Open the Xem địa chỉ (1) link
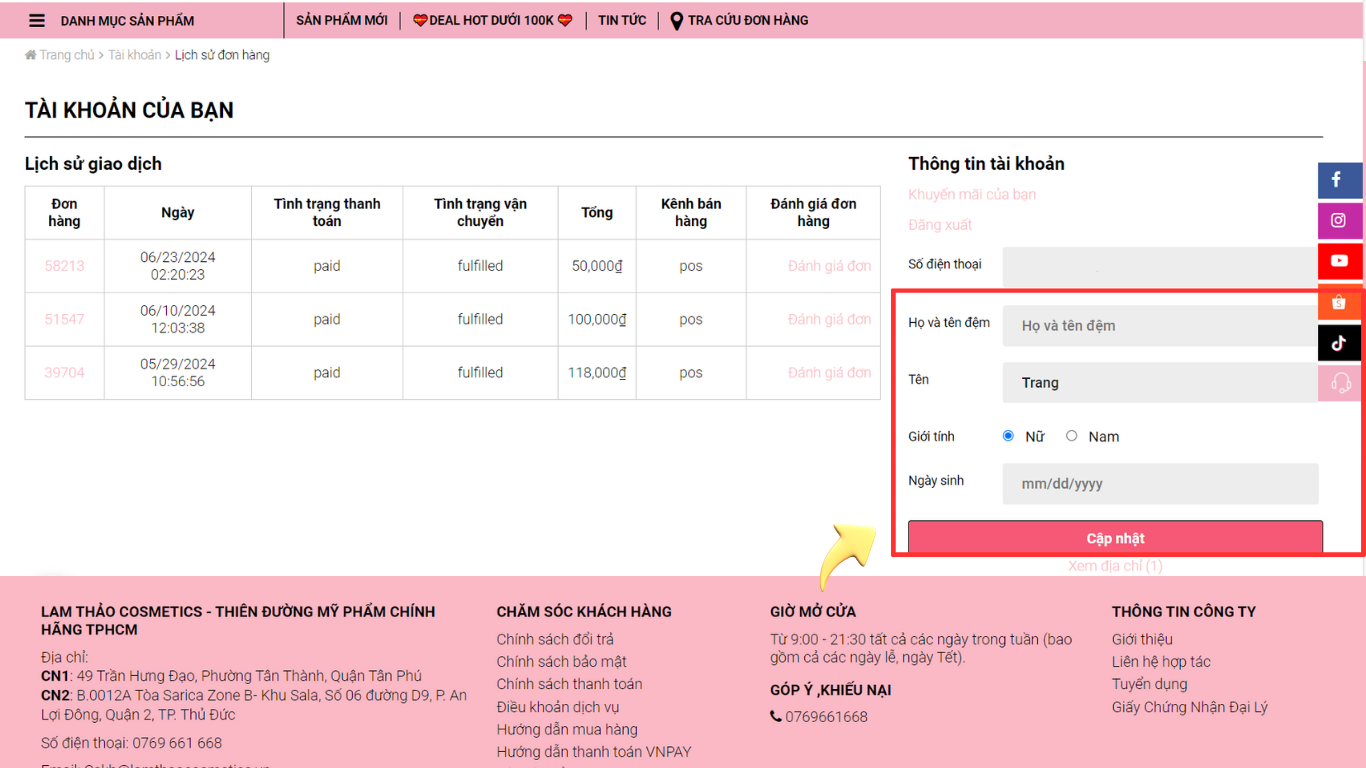 pos(1115,566)
